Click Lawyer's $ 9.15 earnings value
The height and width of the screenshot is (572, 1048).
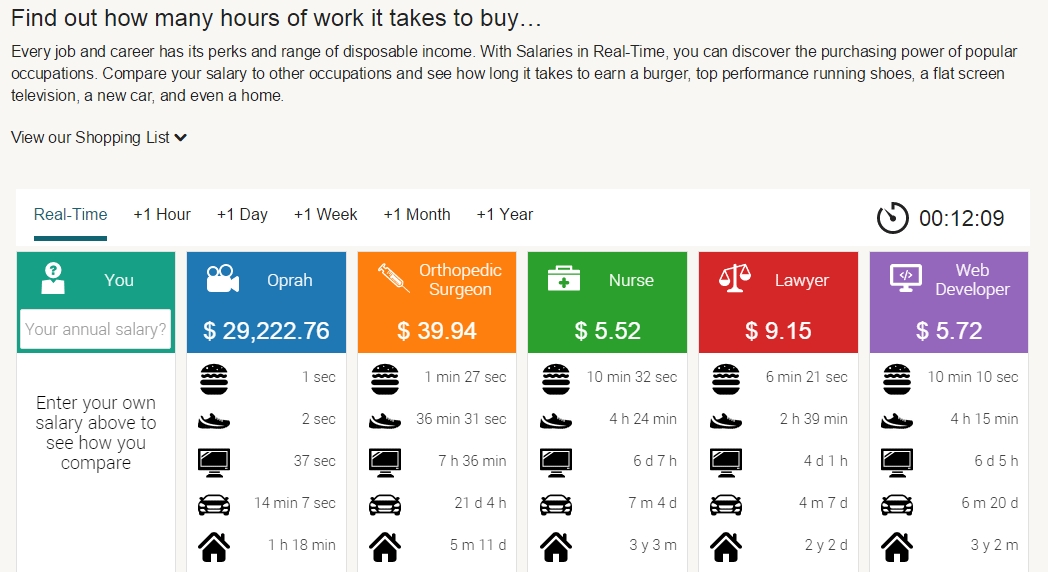point(779,331)
